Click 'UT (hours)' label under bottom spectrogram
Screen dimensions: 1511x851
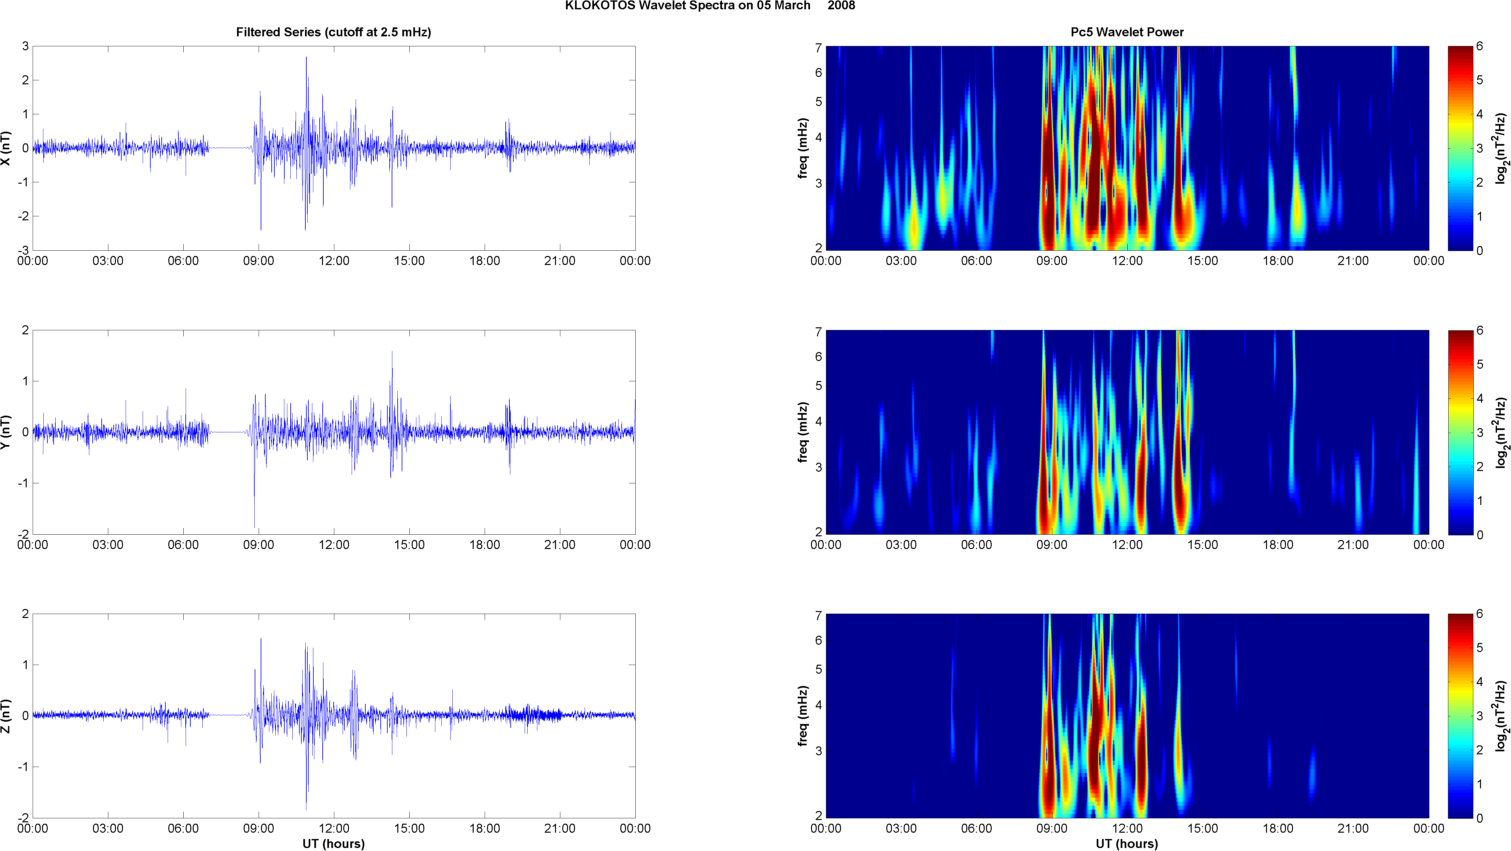(1127, 844)
